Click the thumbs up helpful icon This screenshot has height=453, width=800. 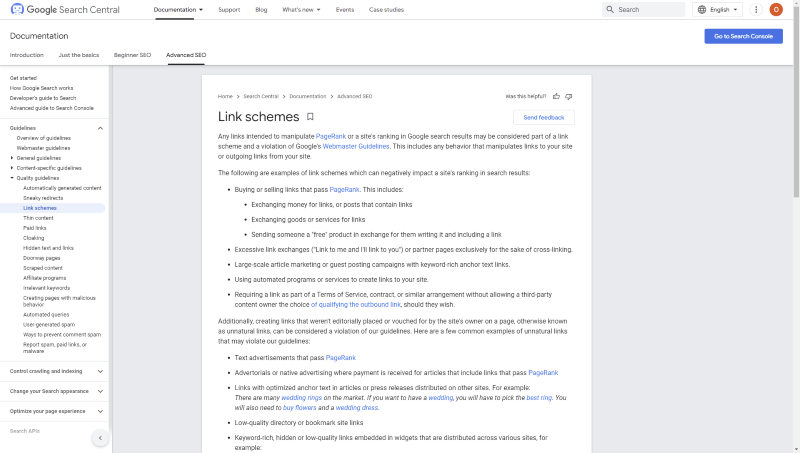tap(556, 96)
